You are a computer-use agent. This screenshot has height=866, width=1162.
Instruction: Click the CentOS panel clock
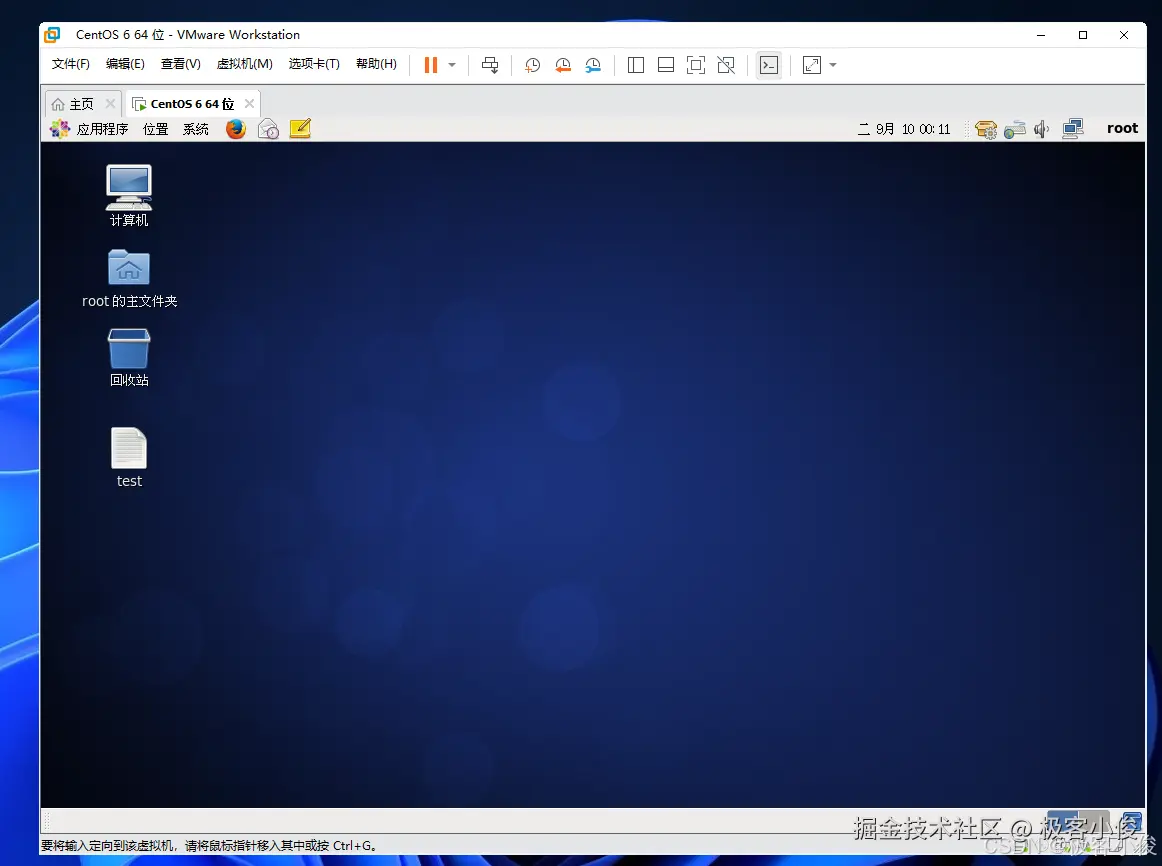[904, 129]
